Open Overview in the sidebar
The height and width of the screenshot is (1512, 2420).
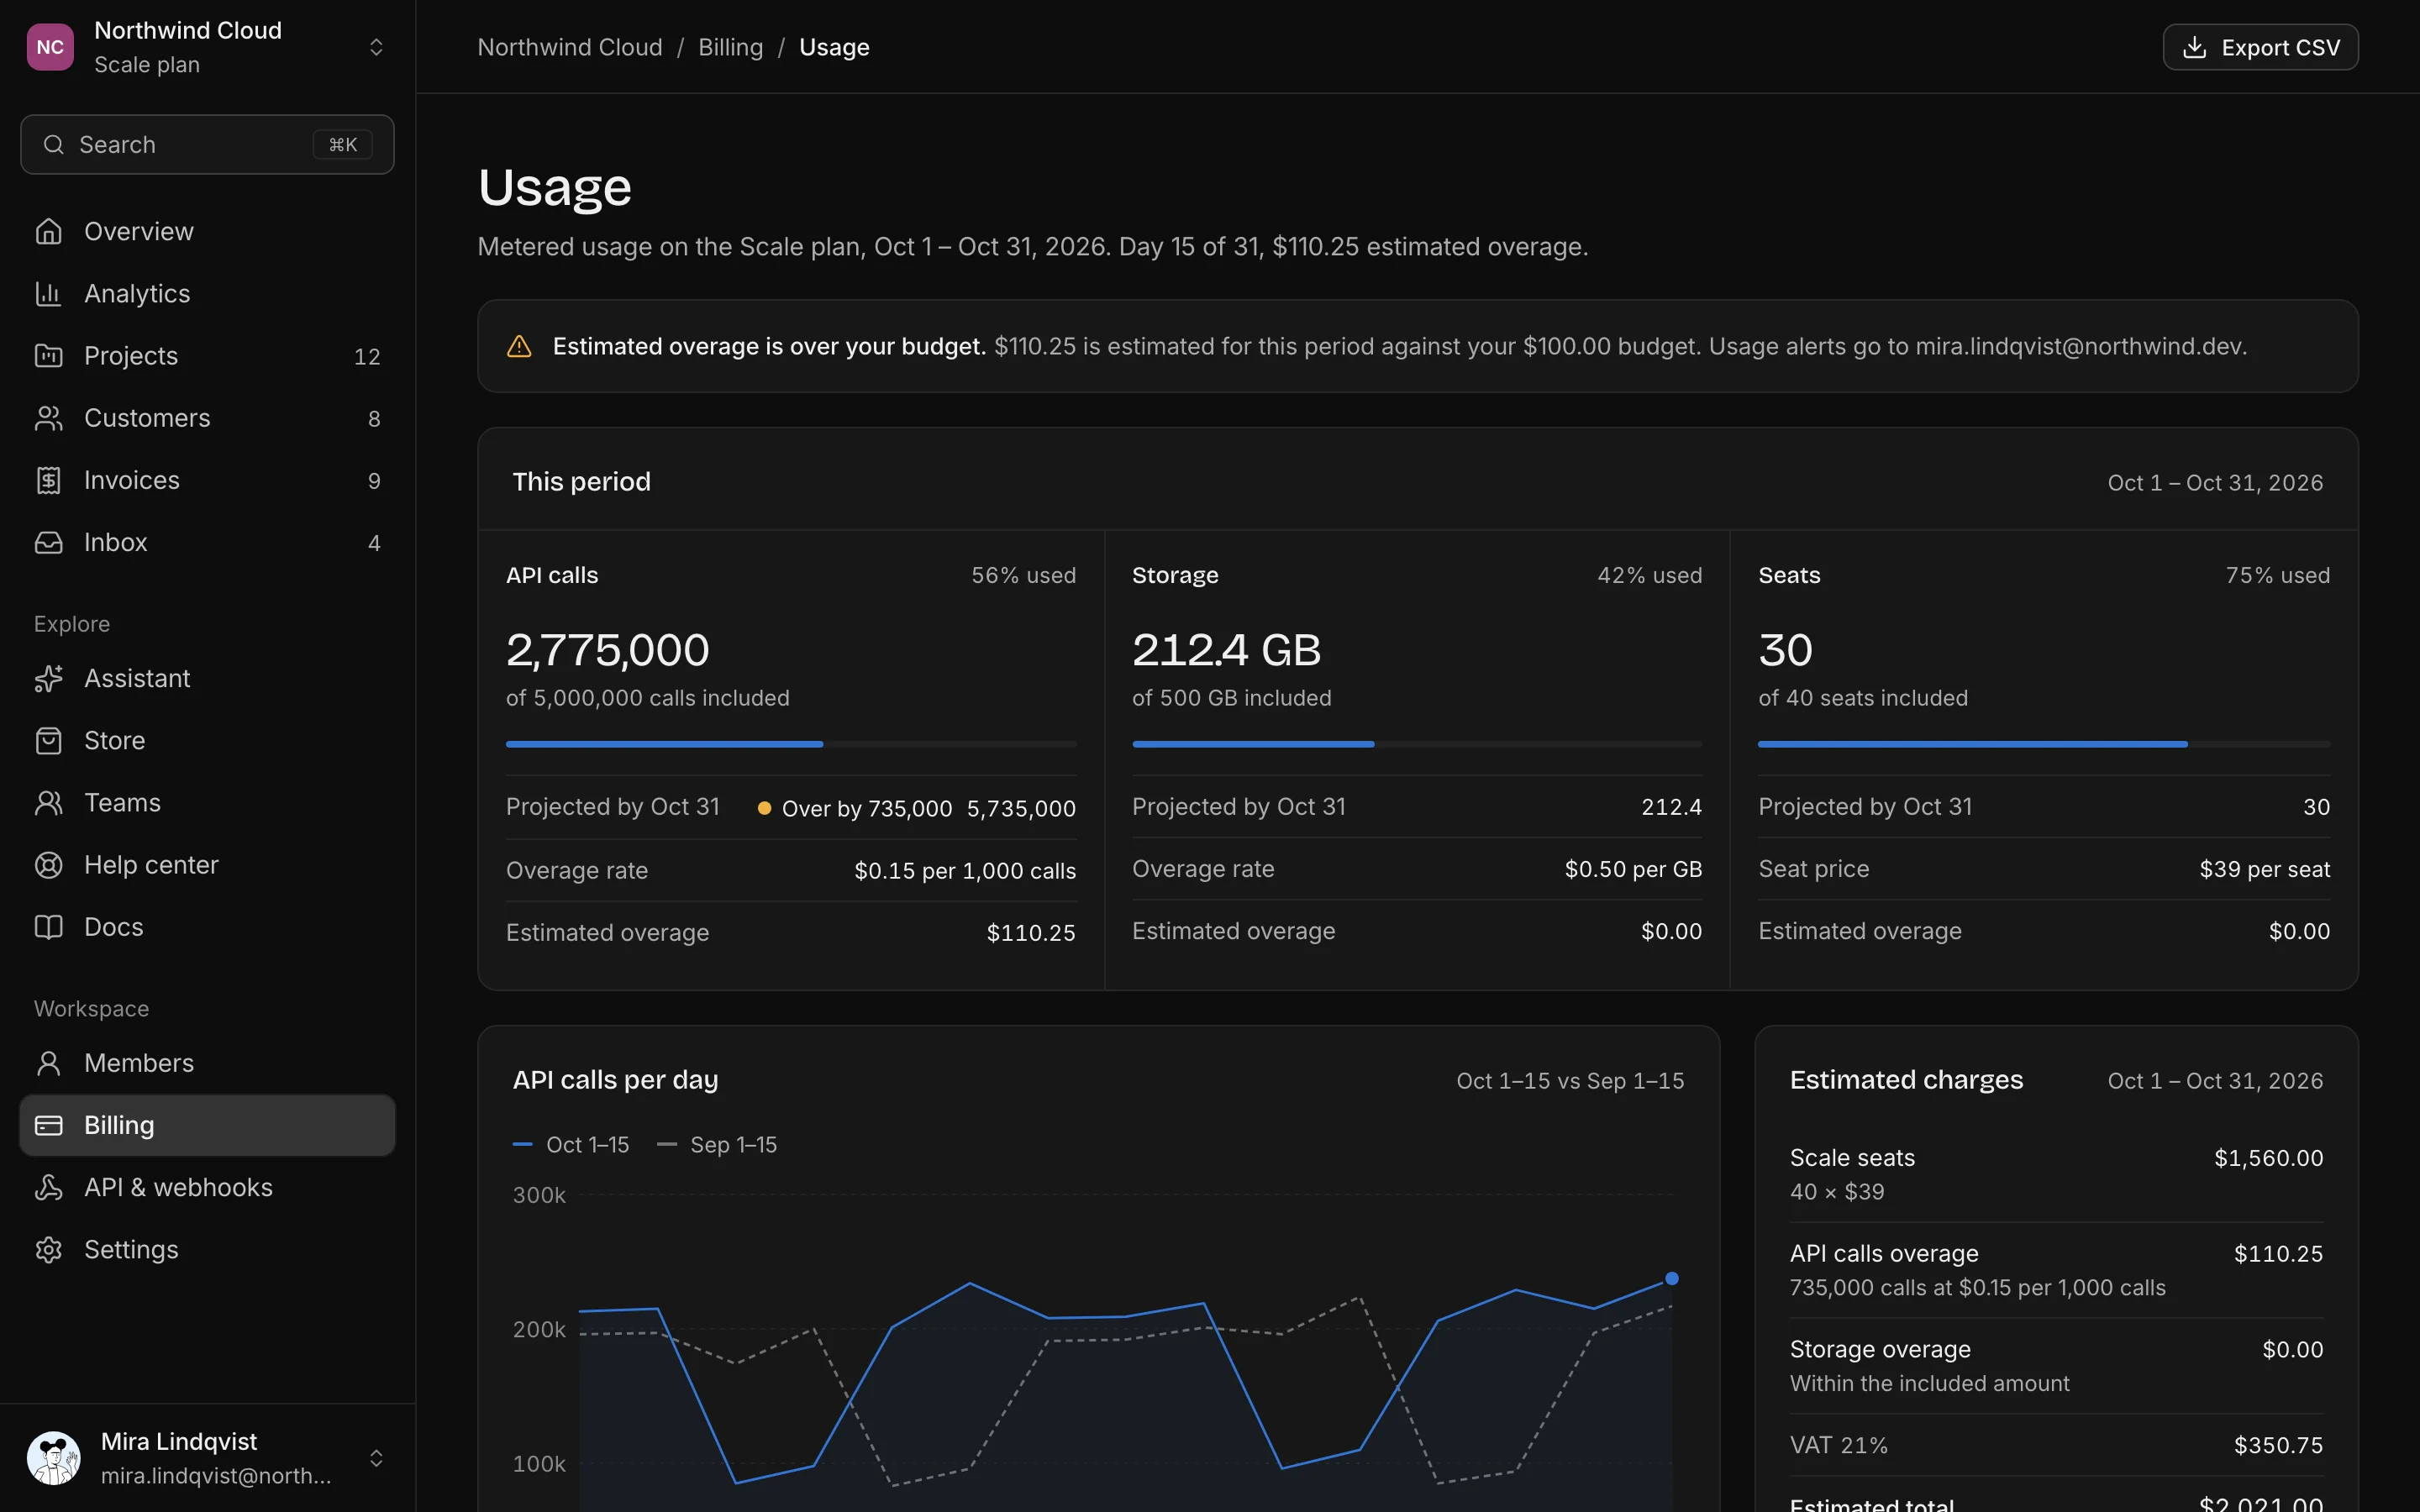tap(207, 231)
